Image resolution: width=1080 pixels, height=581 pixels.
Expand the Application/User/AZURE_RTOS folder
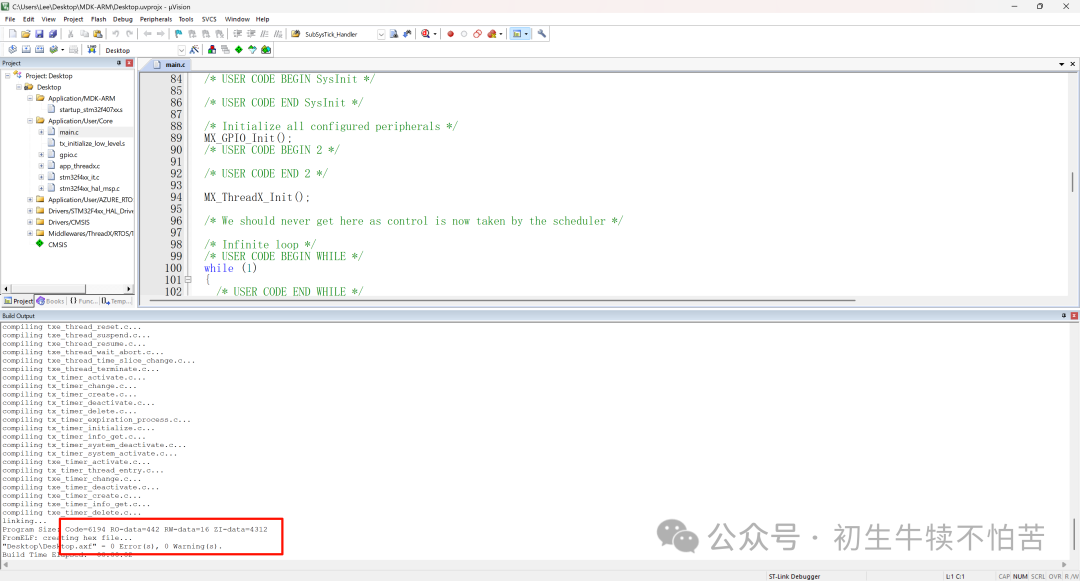coord(30,200)
